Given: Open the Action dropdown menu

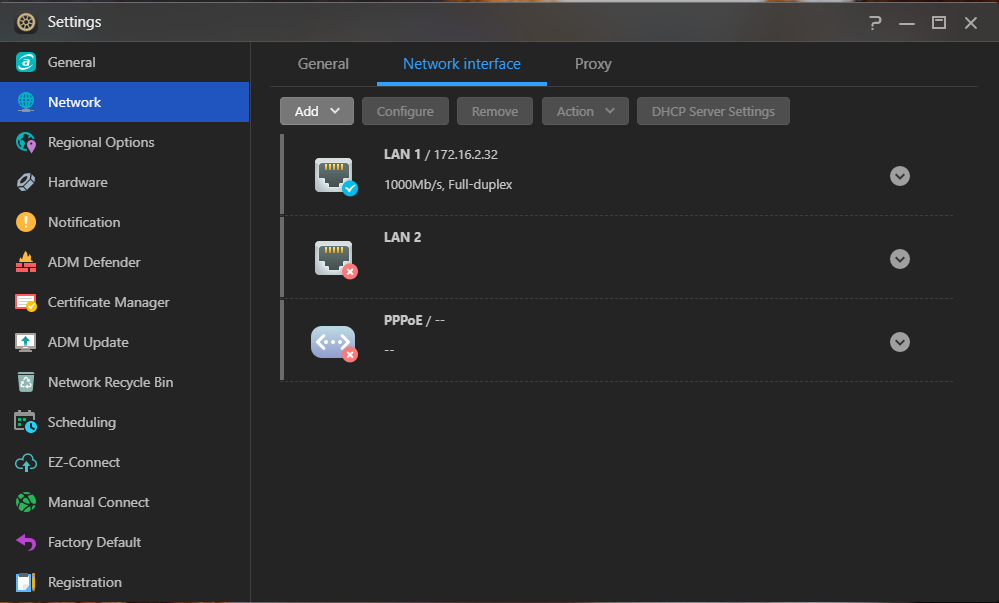Looking at the screenshot, I should click(585, 111).
